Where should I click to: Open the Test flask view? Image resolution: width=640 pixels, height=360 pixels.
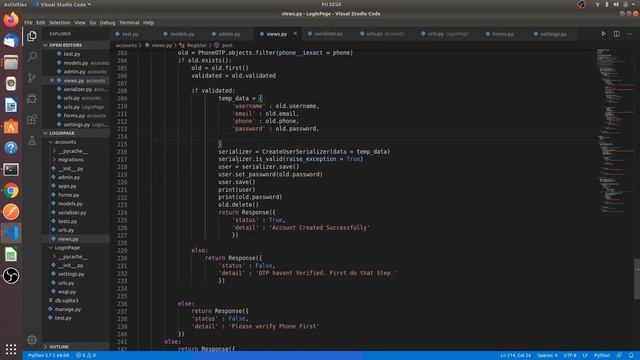[x=32, y=141]
